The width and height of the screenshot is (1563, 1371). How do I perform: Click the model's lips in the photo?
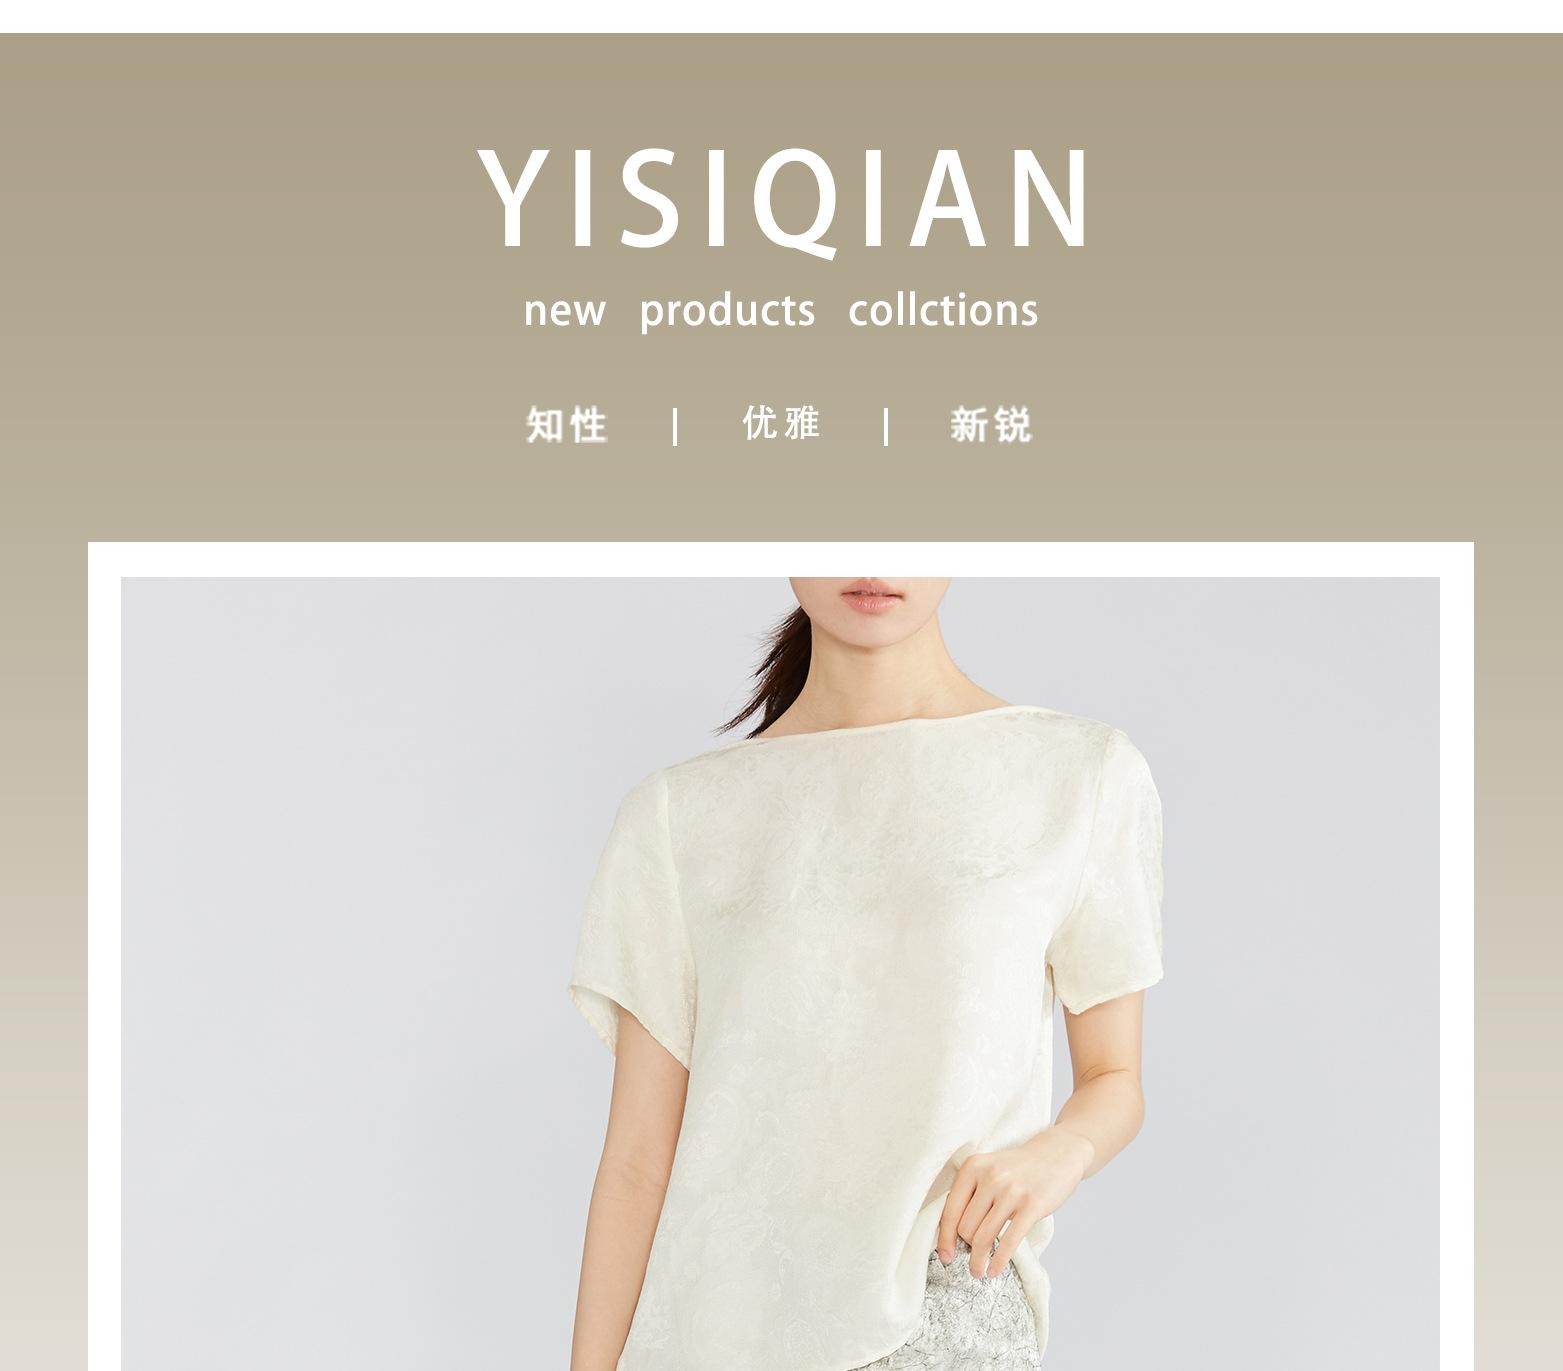click(x=869, y=599)
